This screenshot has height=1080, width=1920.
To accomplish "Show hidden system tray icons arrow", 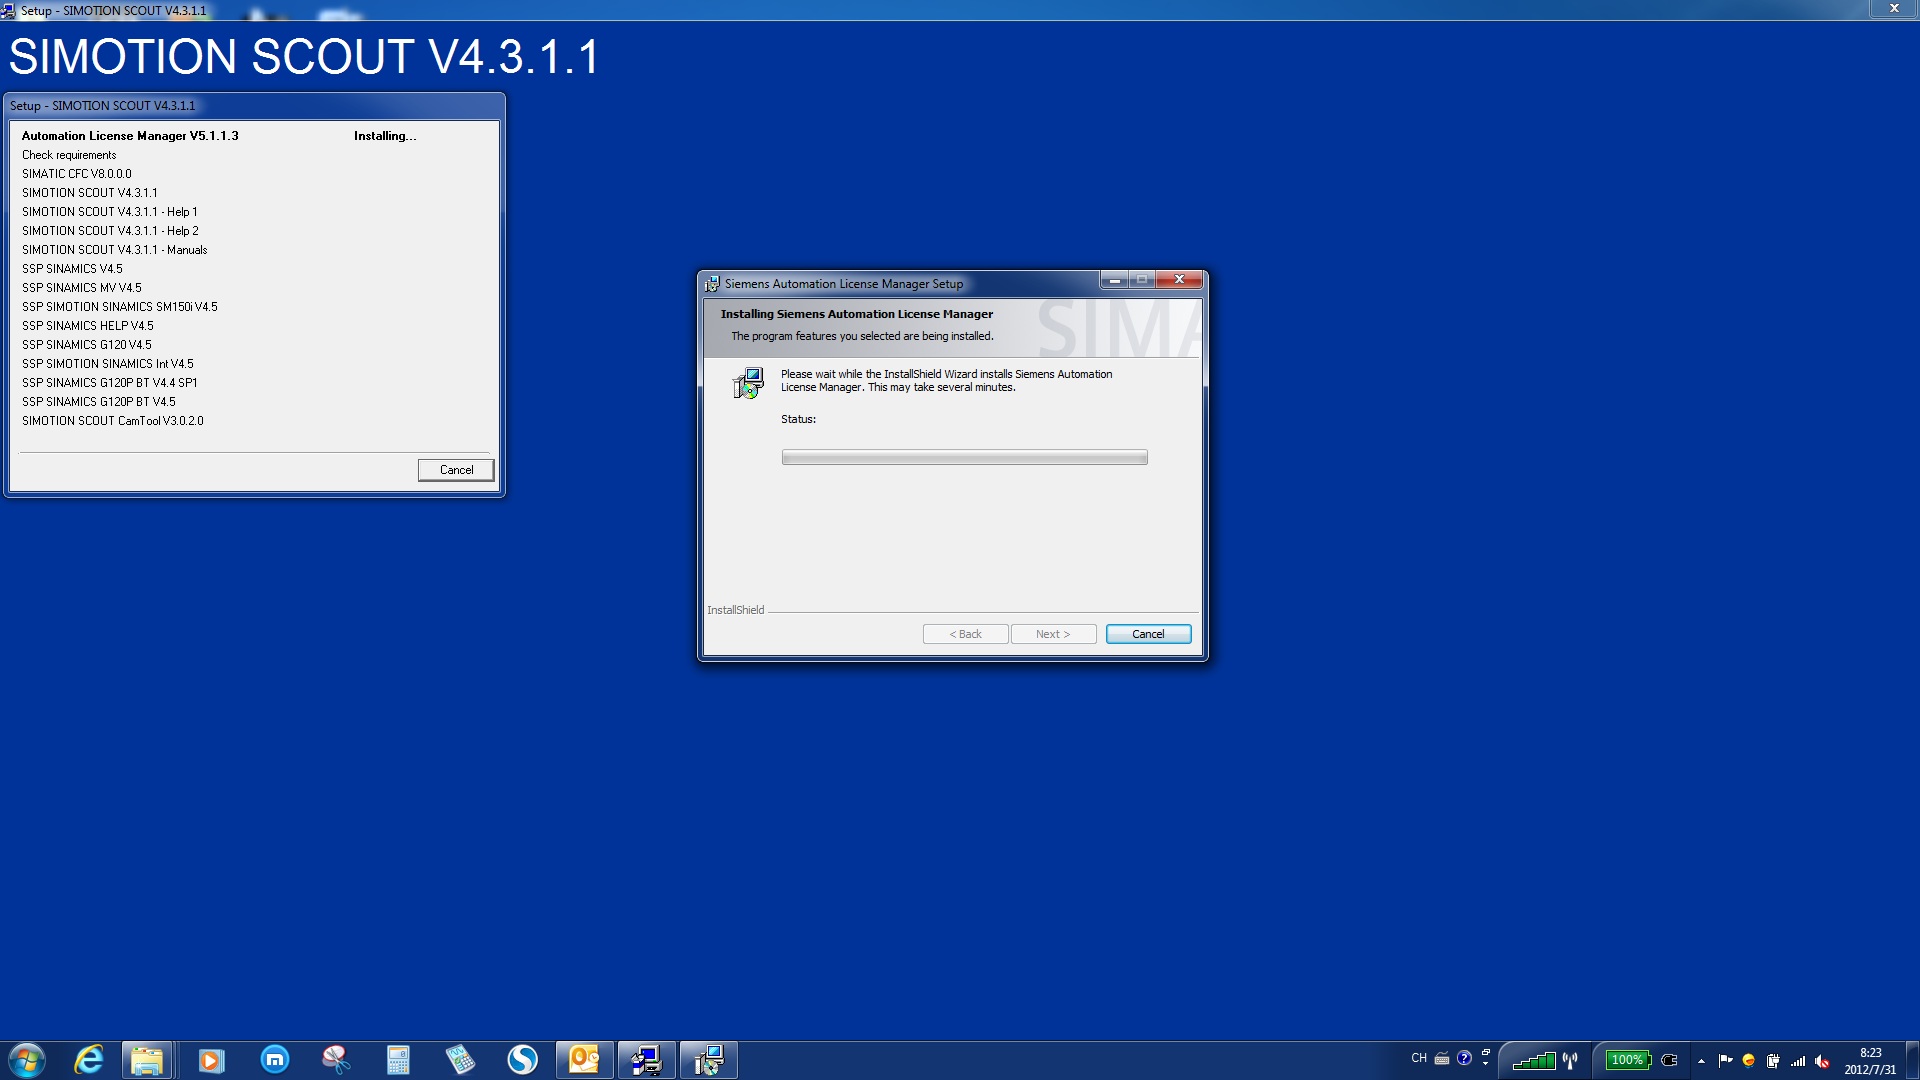I will 1701,1061.
